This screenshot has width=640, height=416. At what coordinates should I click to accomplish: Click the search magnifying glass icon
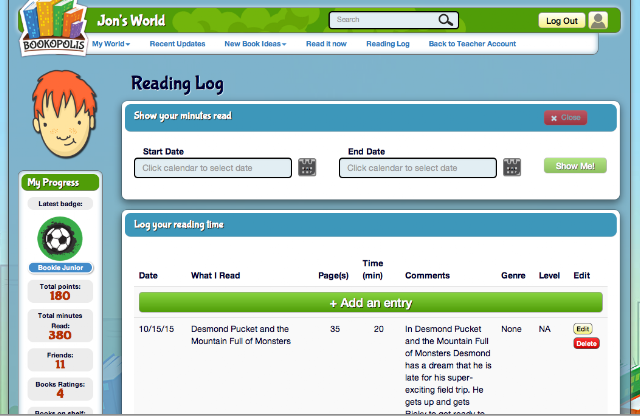(445, 20)
